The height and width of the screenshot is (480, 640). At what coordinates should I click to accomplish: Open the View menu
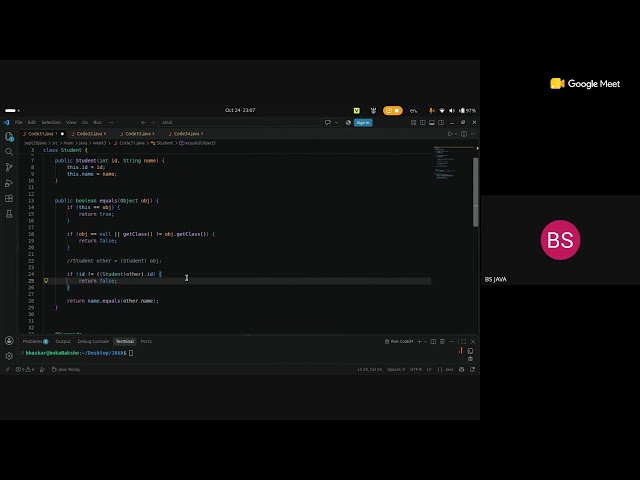(x=71, y=122)
